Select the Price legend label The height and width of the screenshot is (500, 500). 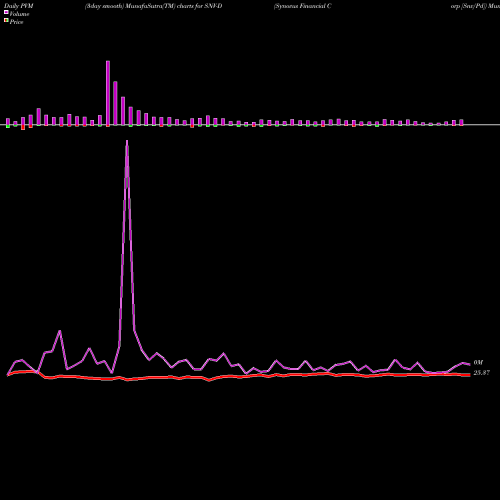coord(16,22)
